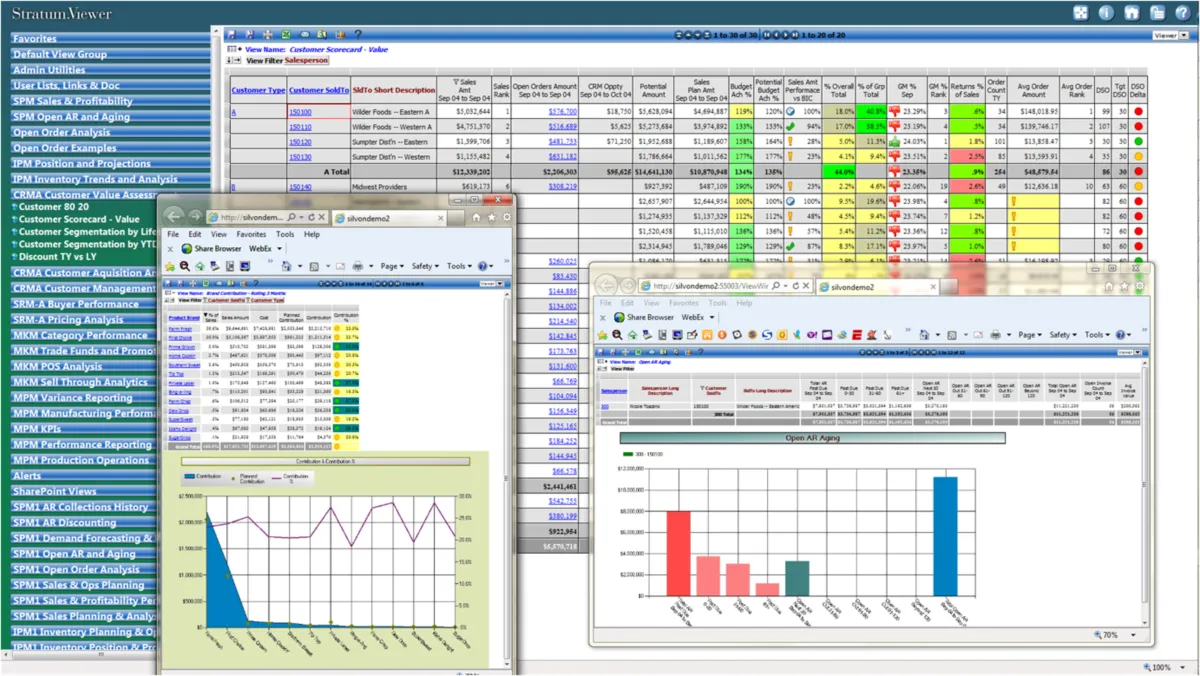Click the gear icon in right browser window
The image size is (1200, 676).
coord(1139,286)
